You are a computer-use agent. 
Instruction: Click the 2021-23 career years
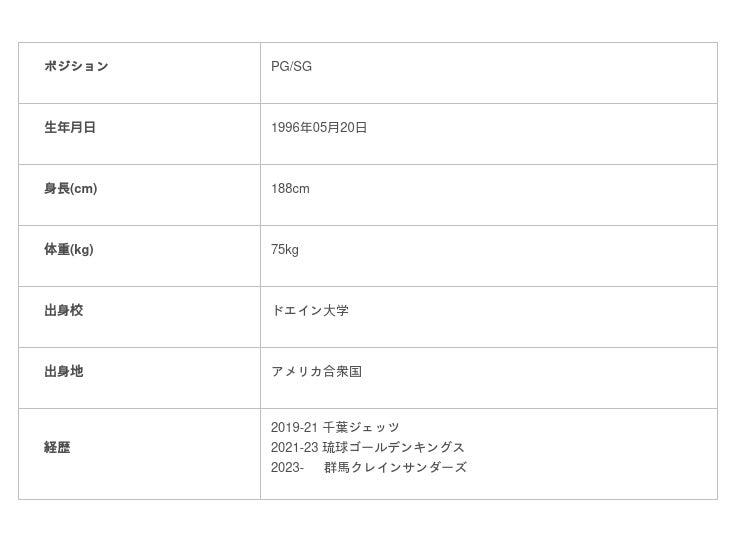(x=293, y=448)
